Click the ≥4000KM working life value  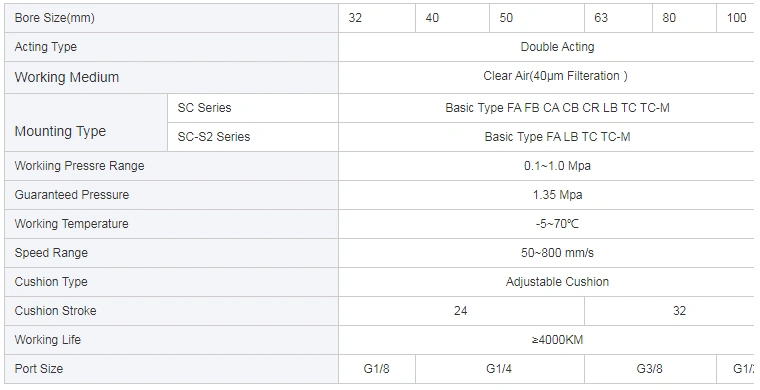pos(557,340)
